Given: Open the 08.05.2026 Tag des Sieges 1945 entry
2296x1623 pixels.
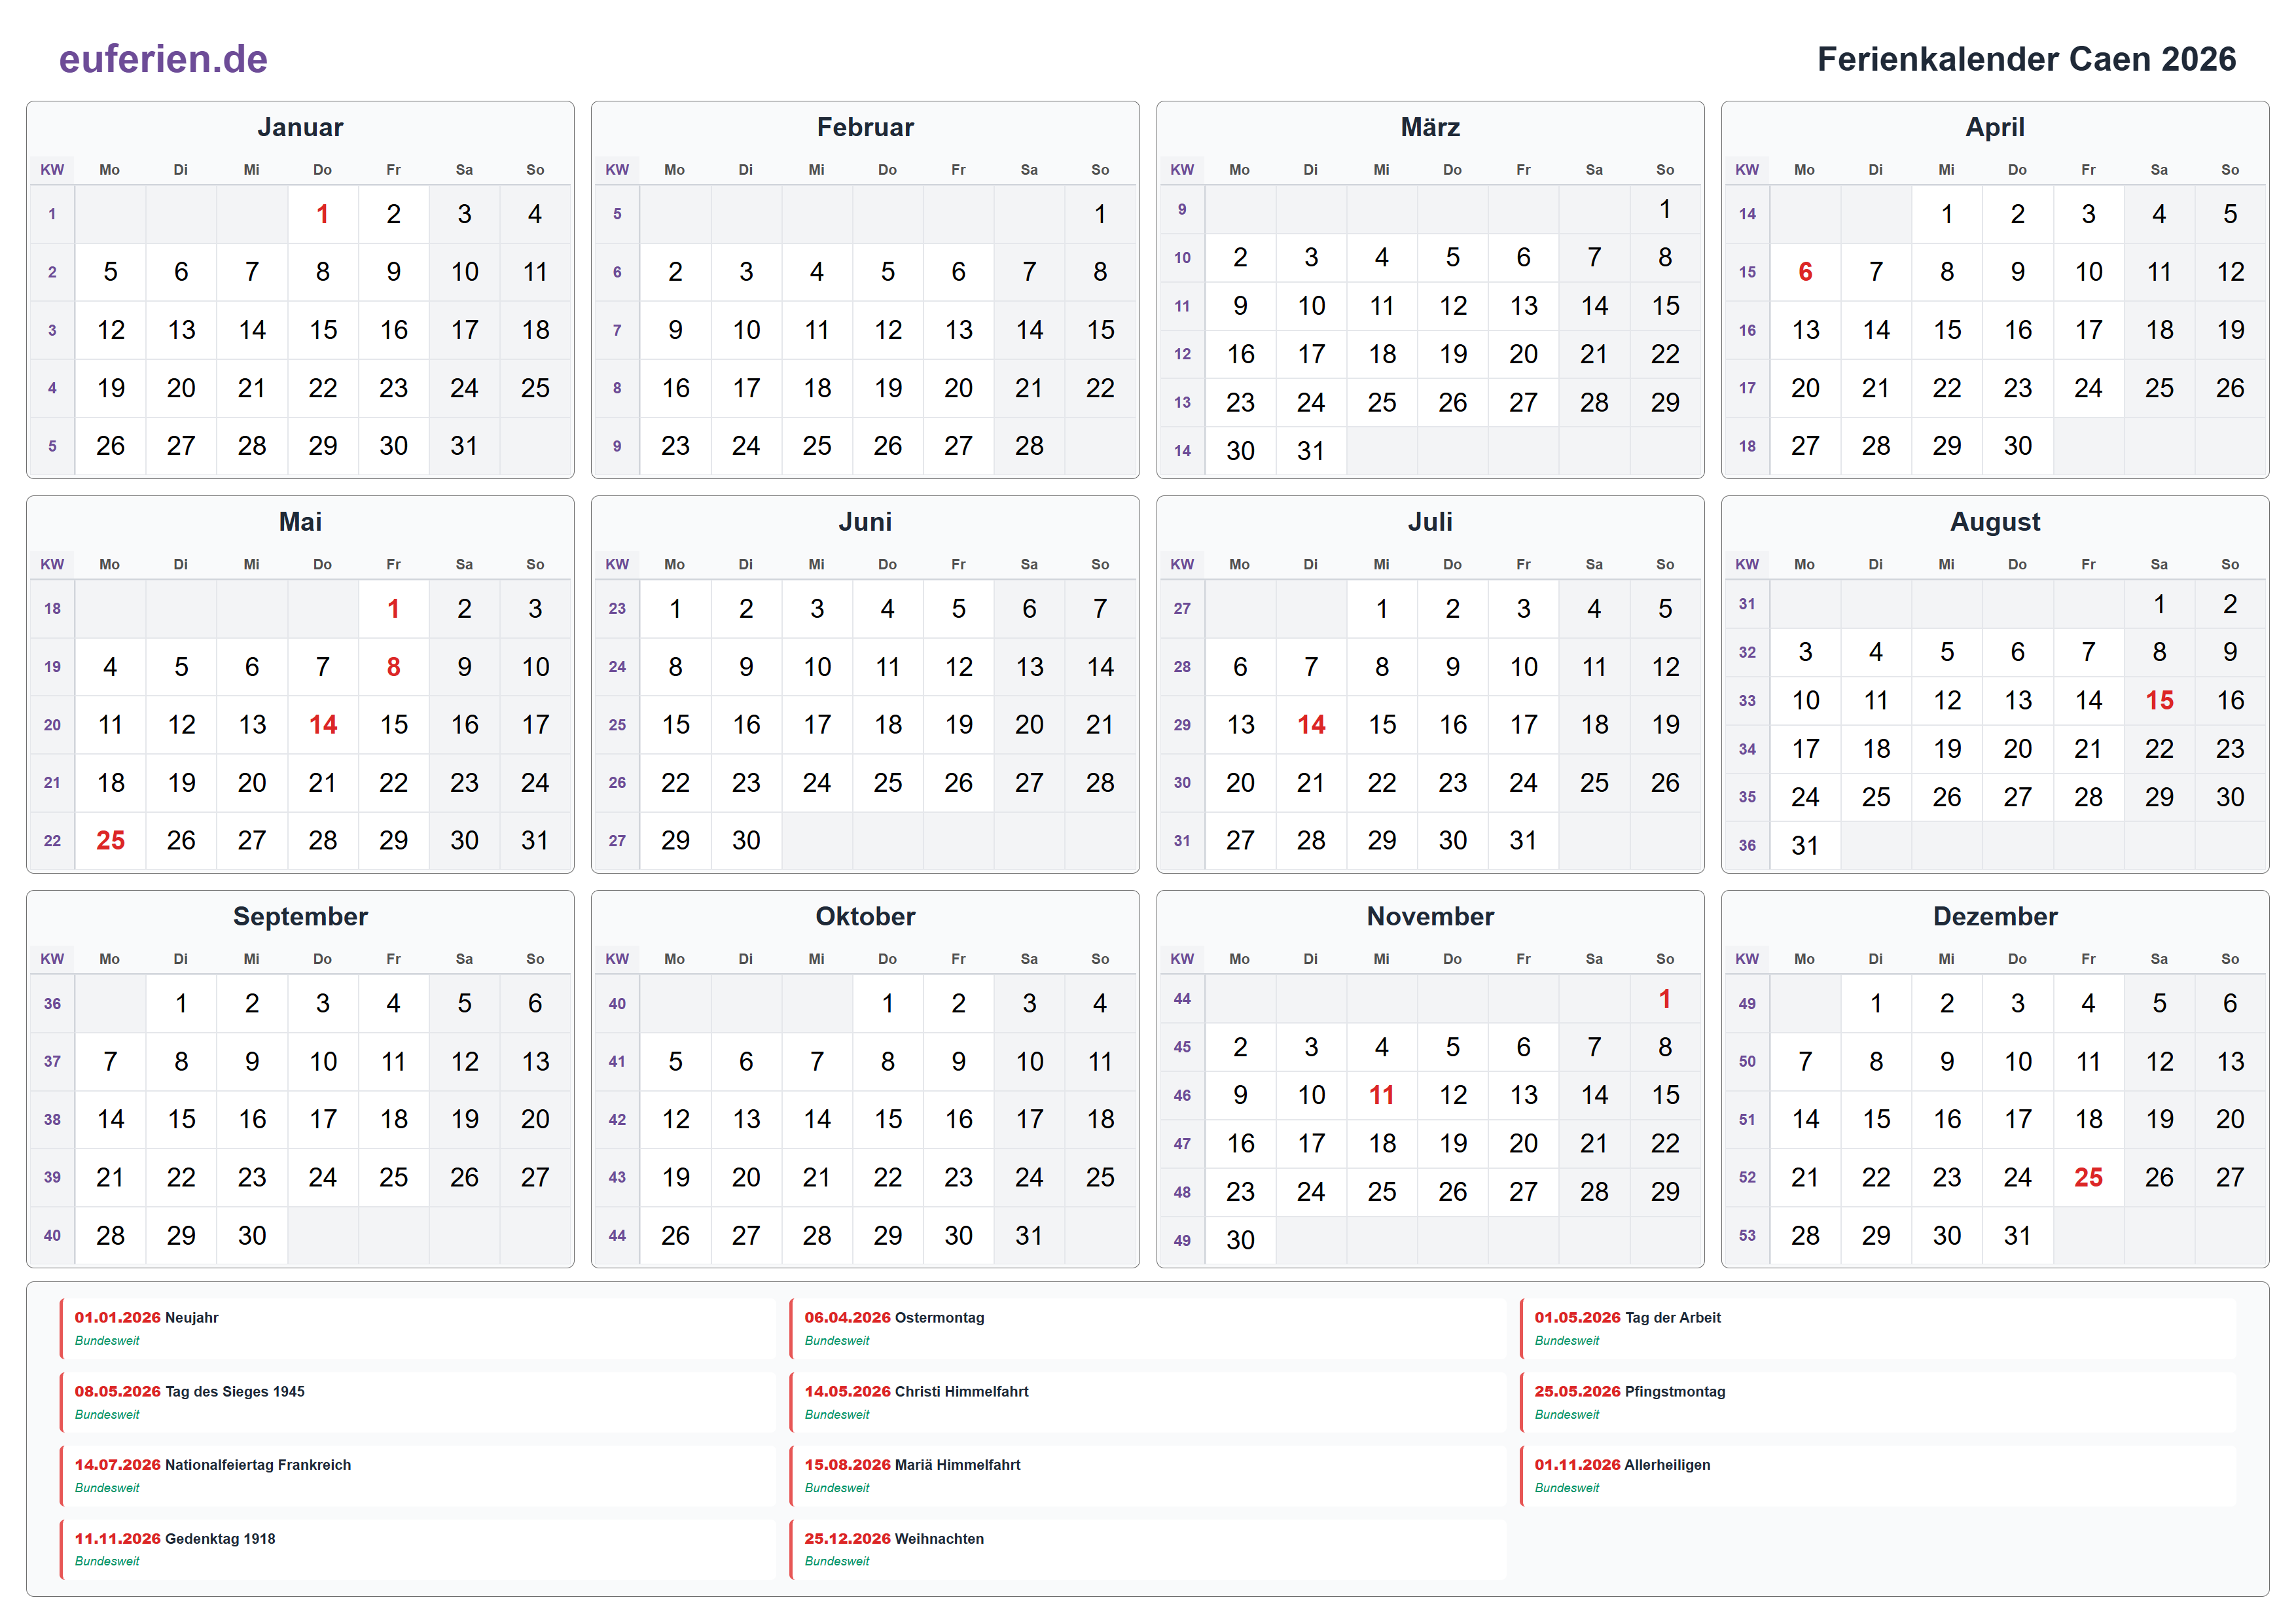Looking at the screenshot, I should tap(418, 1403).
